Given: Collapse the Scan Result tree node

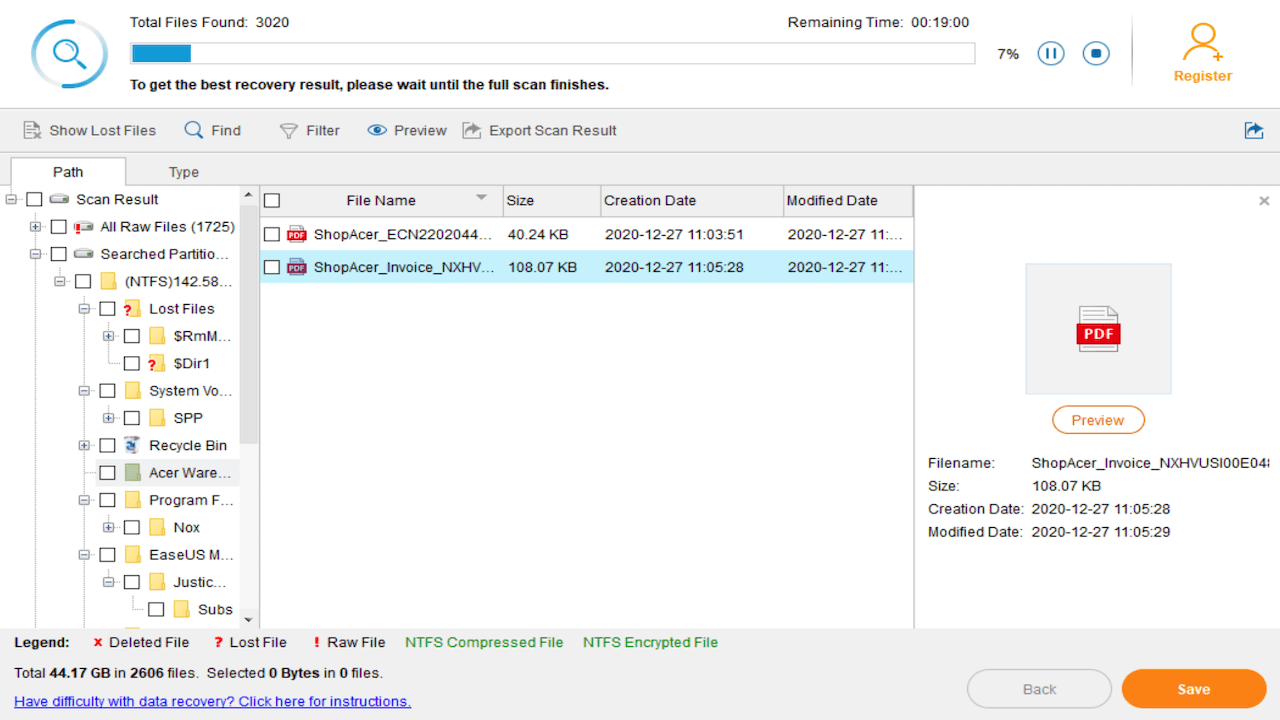Looking at the screenshot, I should tap(11, 200).
